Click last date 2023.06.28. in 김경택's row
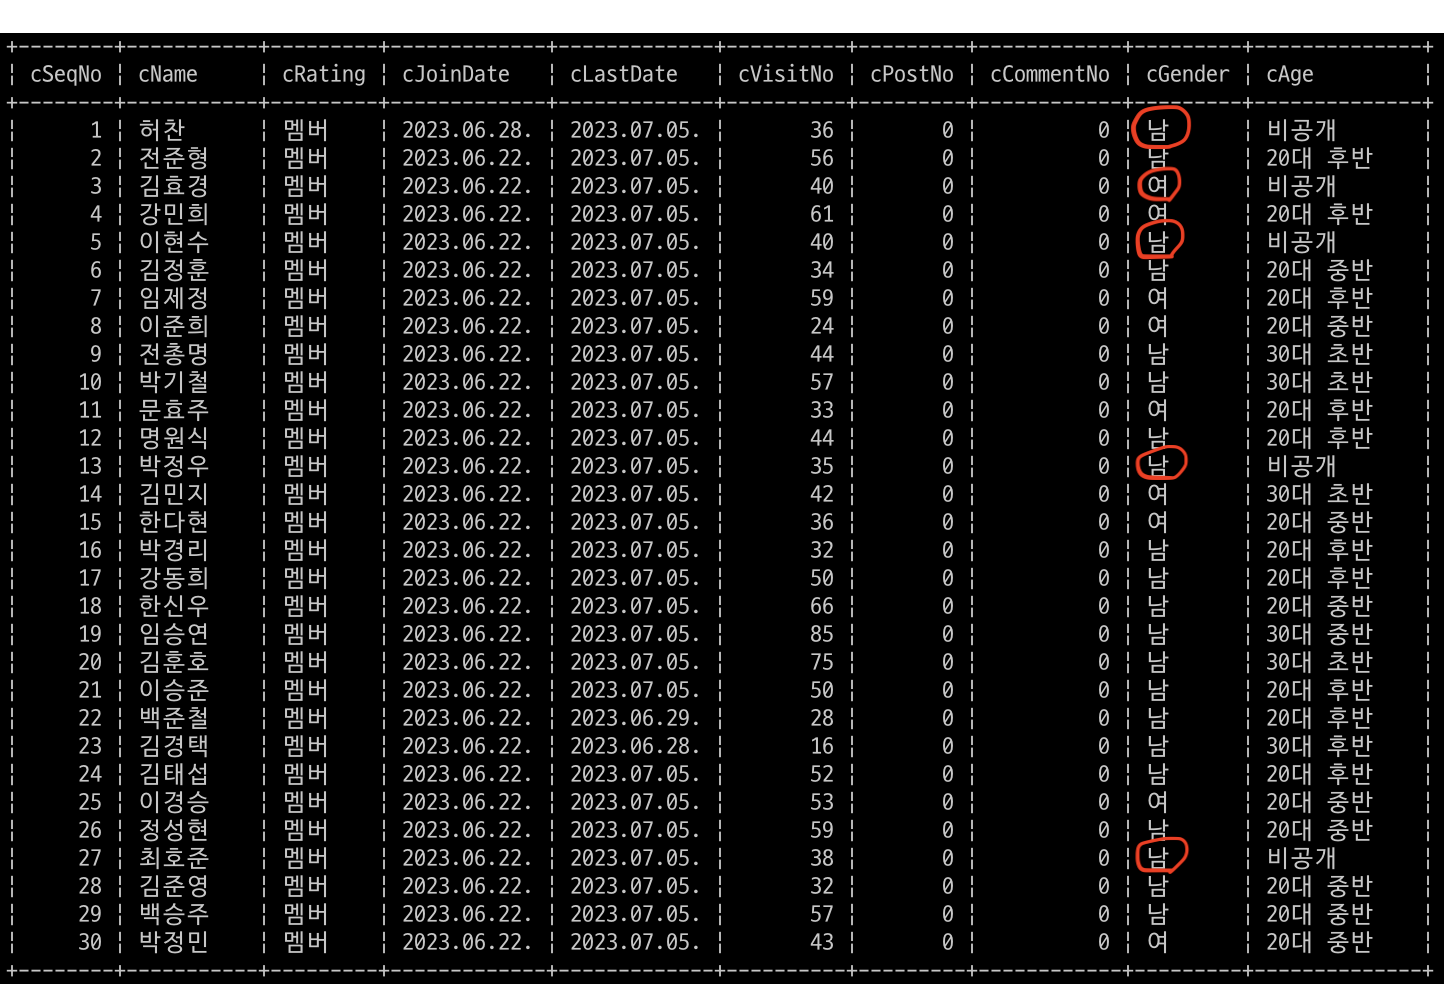Image resolution: width=1444 pixels, height=984 pixels. [x=635, y=746]
